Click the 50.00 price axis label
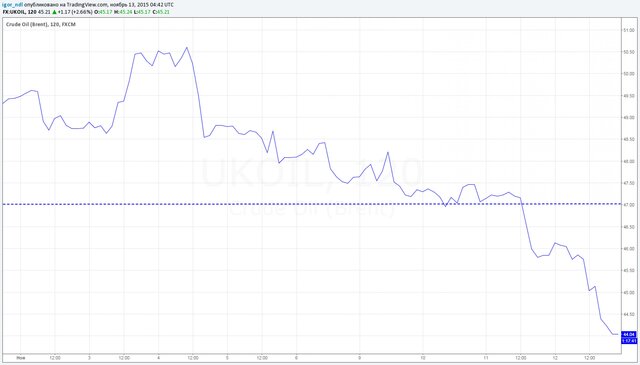 pyautogui.click(x=629, y=74)
